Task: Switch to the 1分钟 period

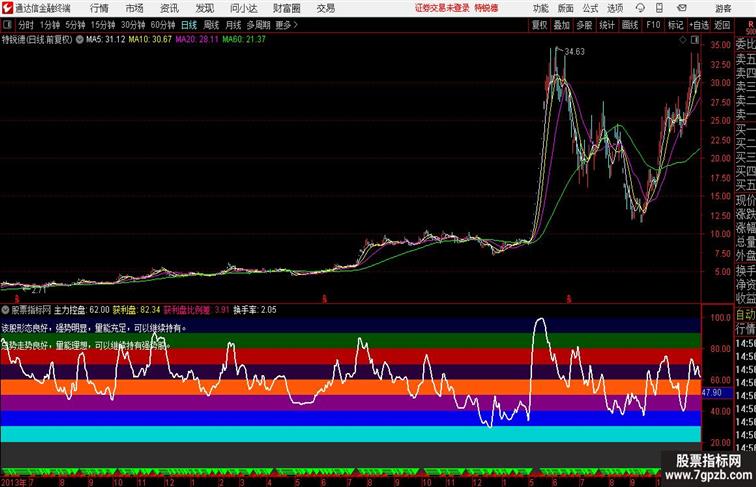Action: pyautogui.click(x=50, y=25)
